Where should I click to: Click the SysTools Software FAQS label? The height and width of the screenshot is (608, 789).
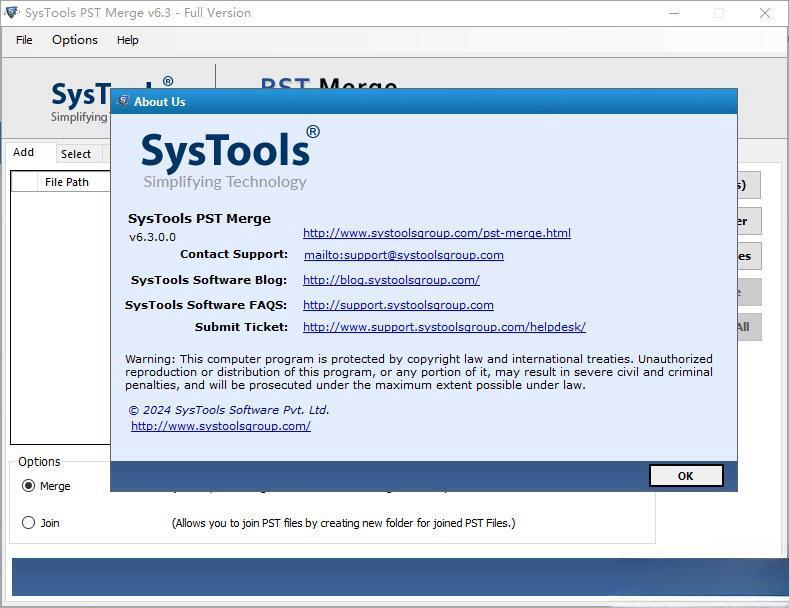click(206, 305)
